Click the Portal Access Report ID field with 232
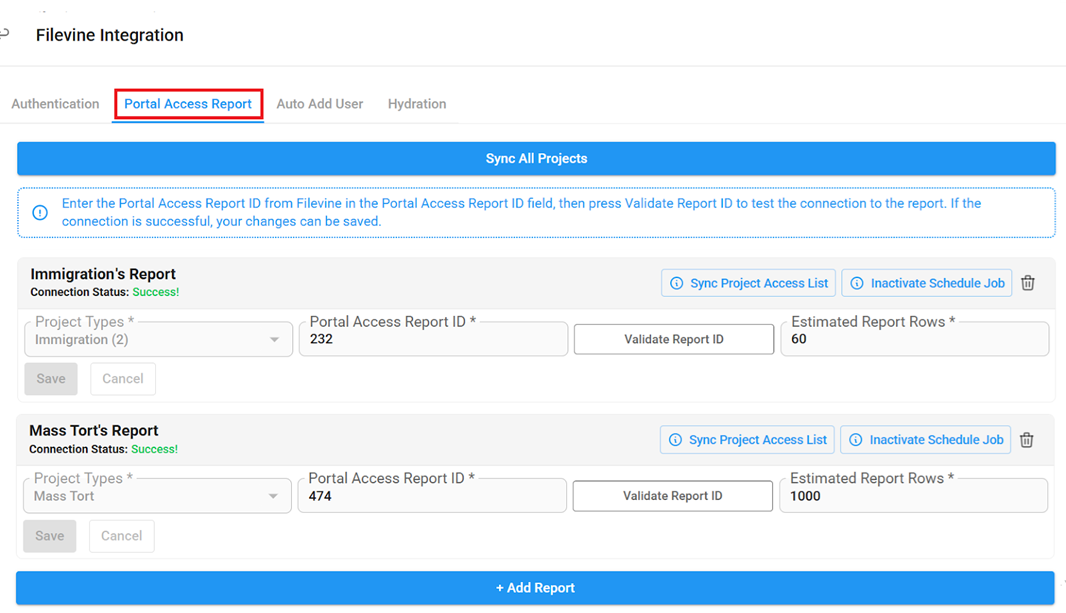Viewport: 1066px width, 613px height. coord(434,339)
